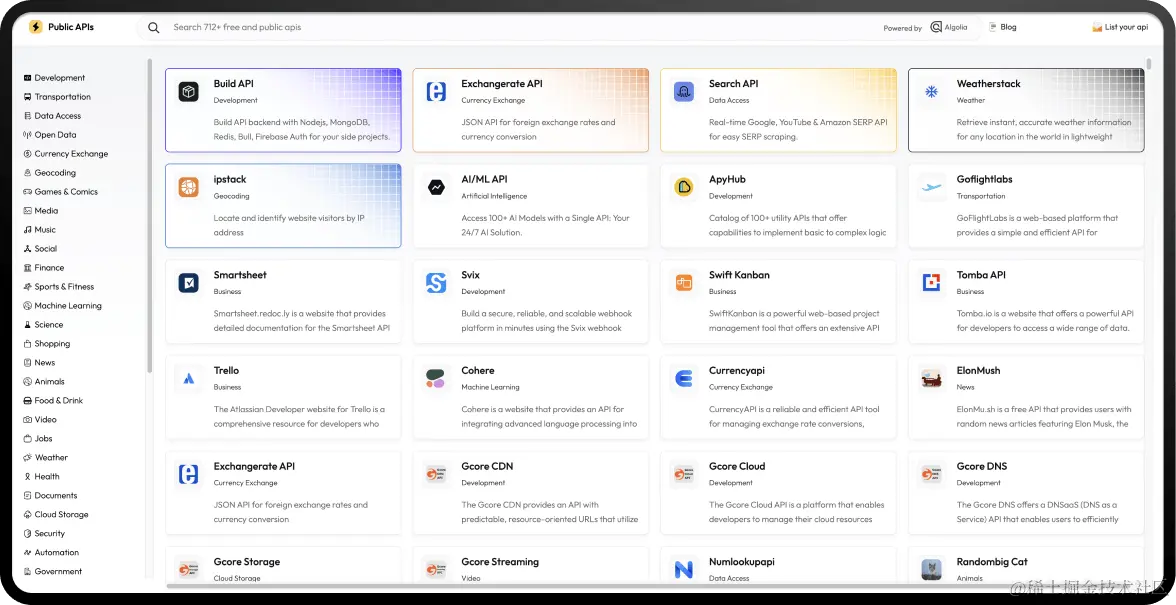Click the Goflightlabs airplane icon

pyautogui.click(x=931, y=187)
